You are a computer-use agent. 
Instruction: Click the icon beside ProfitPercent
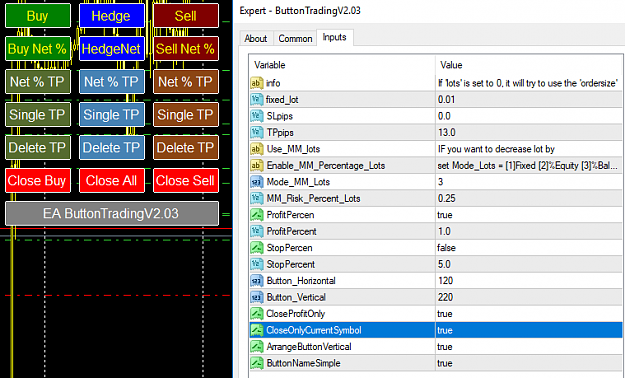tap(257, 231)
